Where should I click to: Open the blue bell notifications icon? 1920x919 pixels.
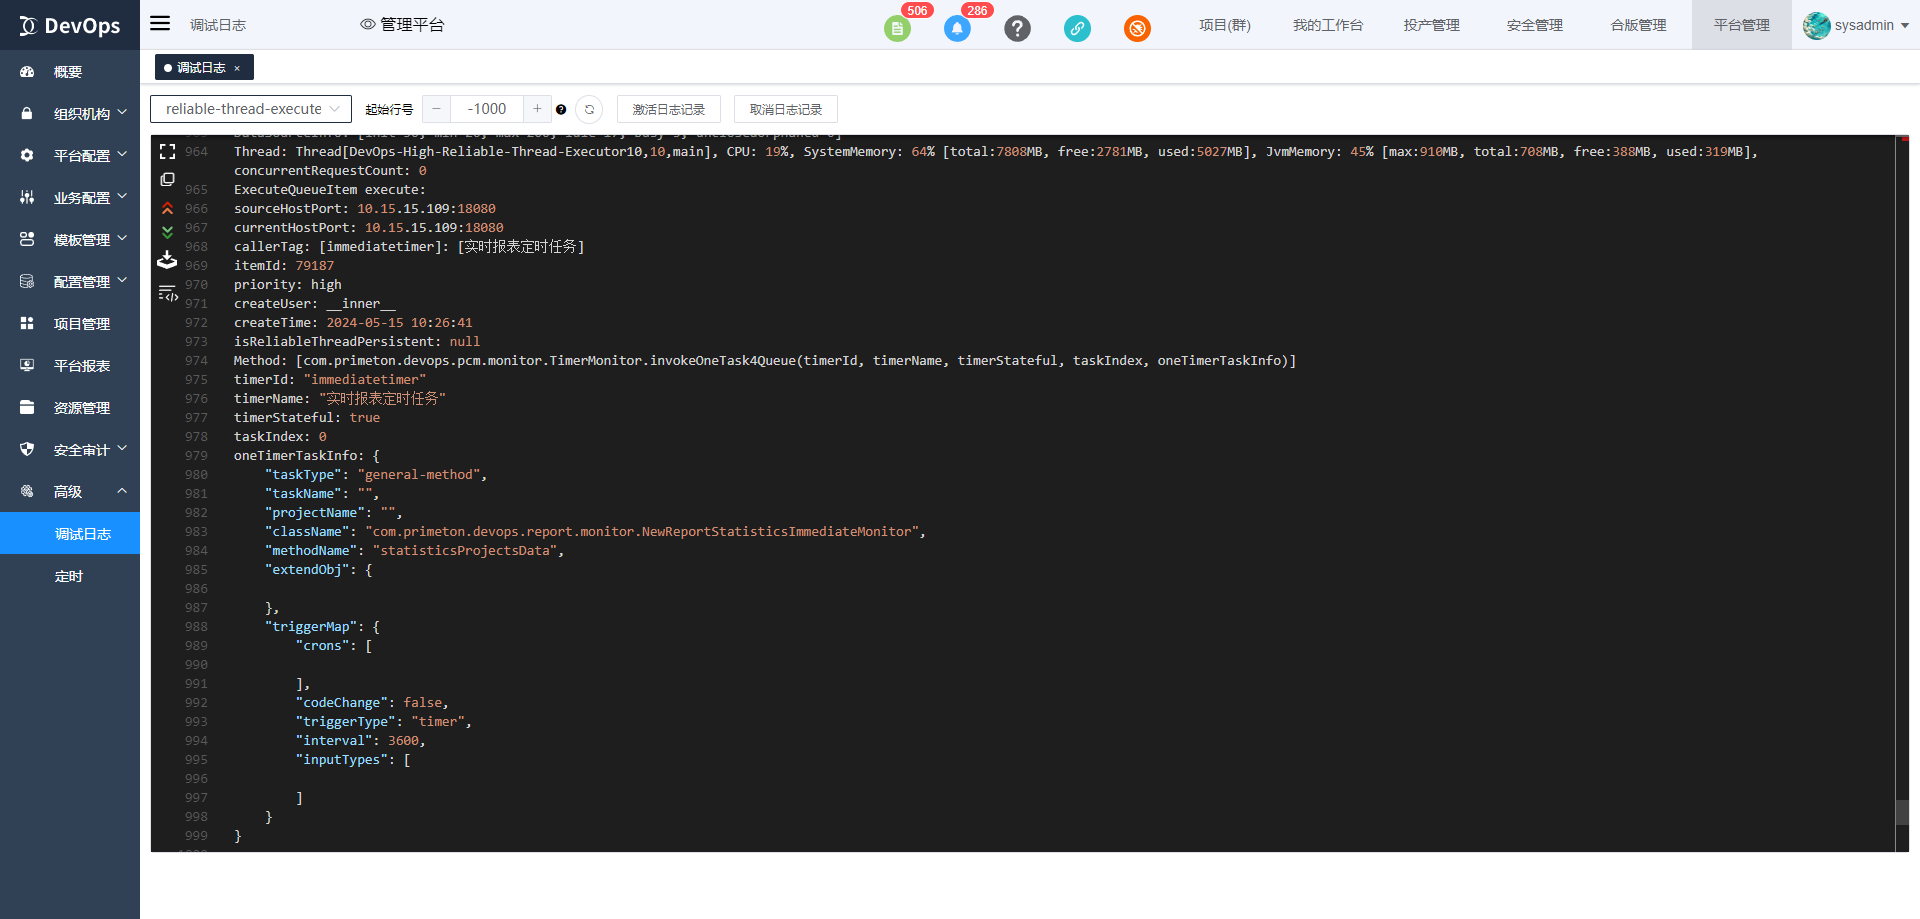[x=957, y=28]
